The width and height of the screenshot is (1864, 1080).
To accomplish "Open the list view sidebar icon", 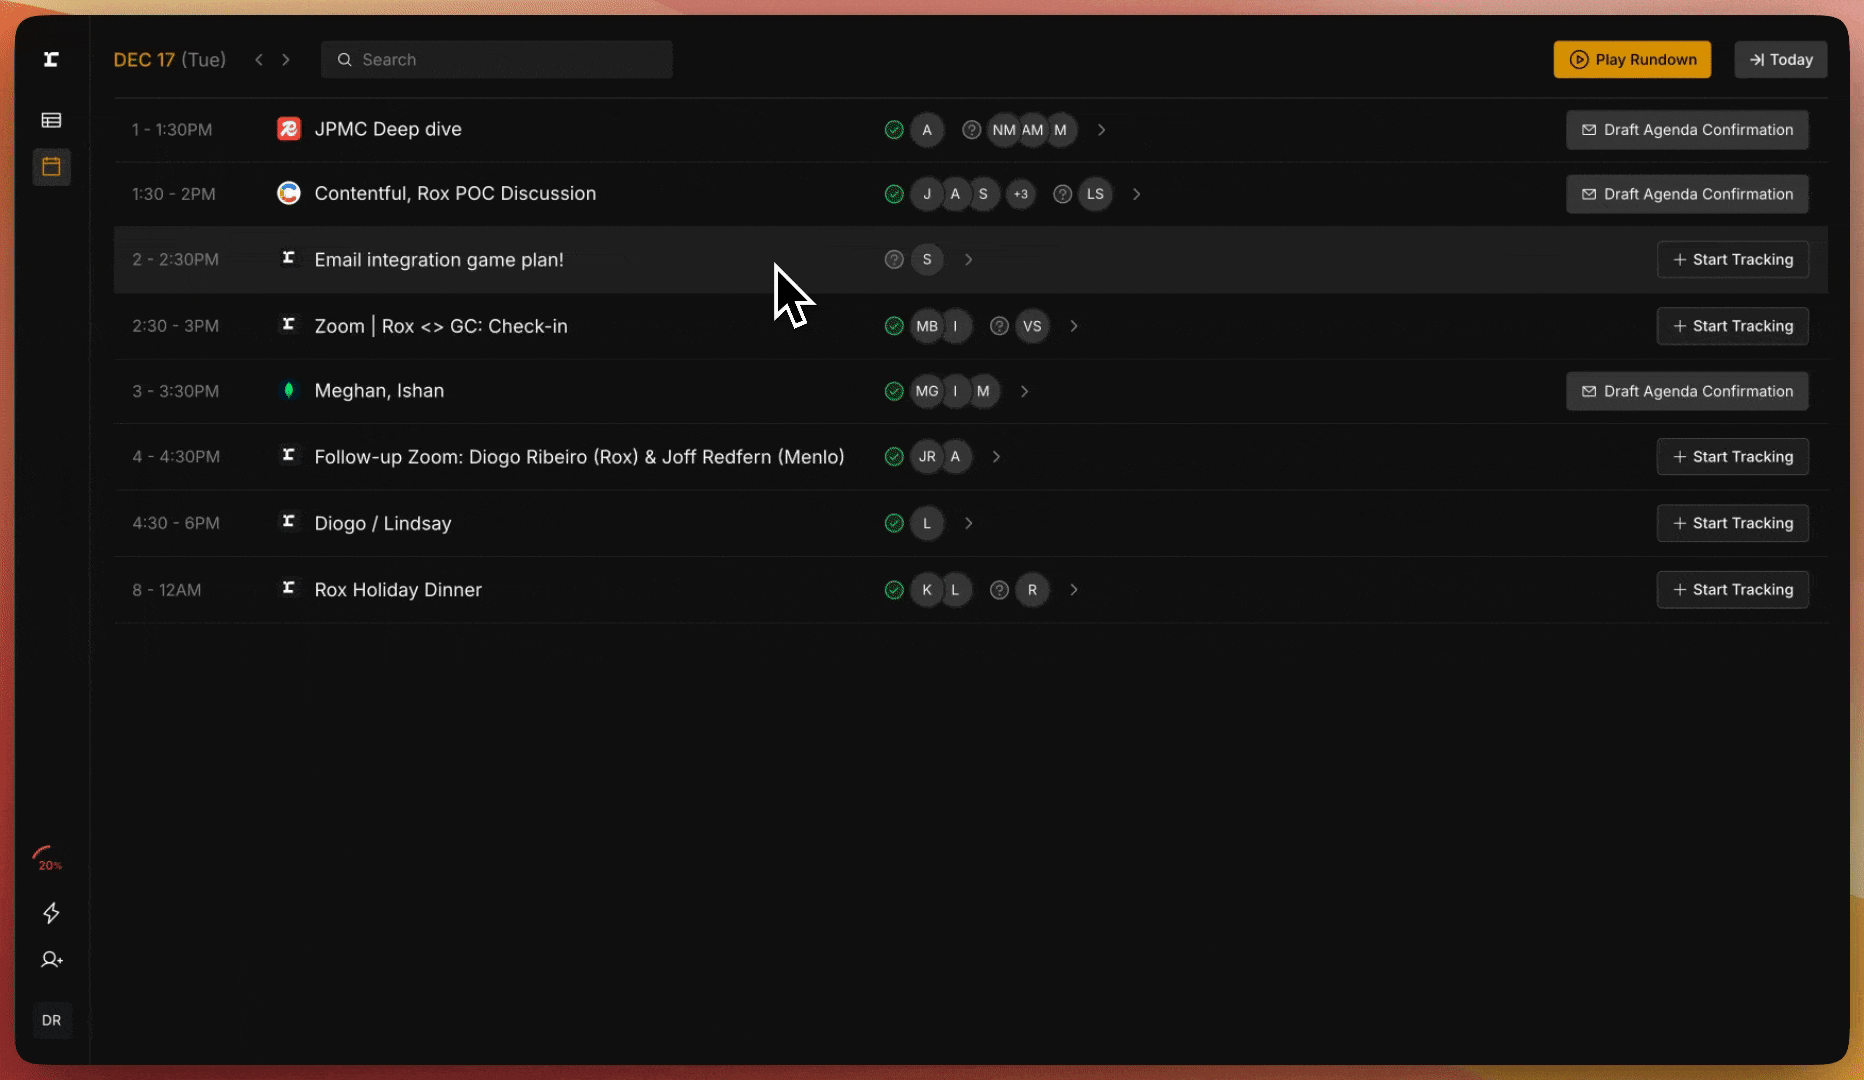I will 51,120.
